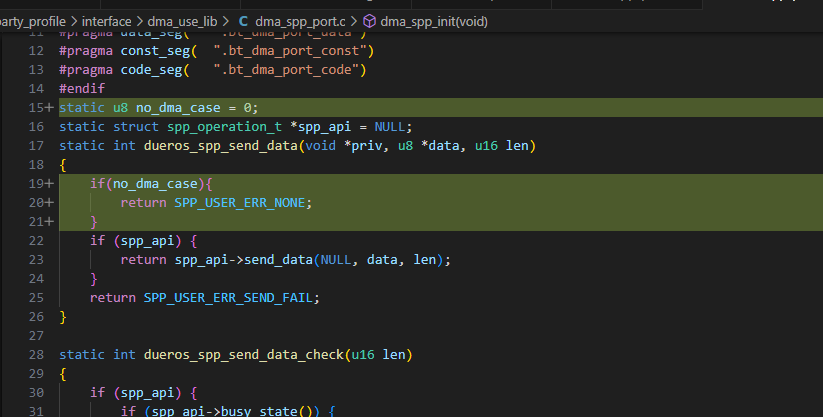Screen dimensions: 823x417
Task: Click #endif on line 14
Action: tap(82, 89)
